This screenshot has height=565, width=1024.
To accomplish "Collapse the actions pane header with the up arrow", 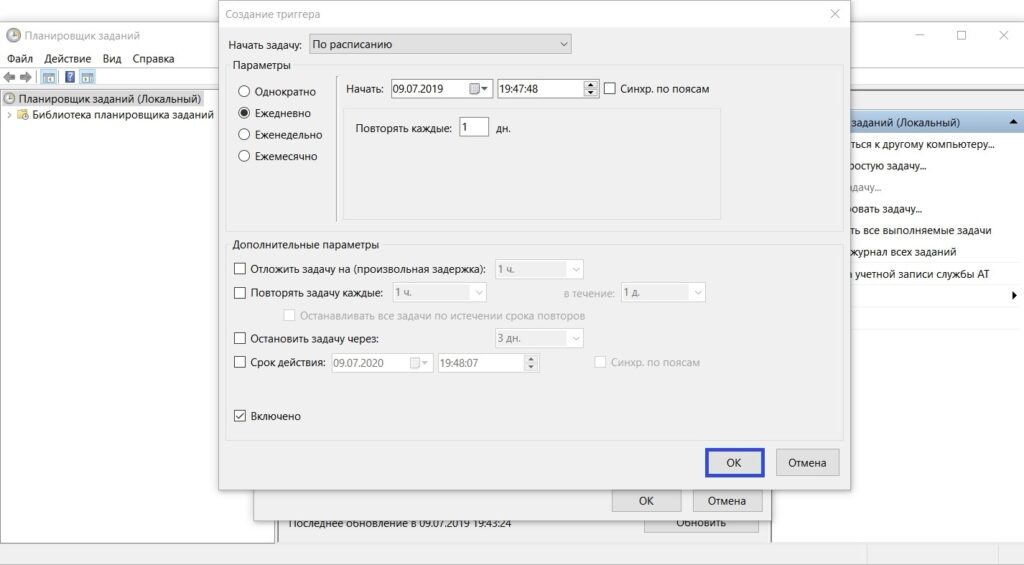I will pyautogui.click(x=1013, y=122).
